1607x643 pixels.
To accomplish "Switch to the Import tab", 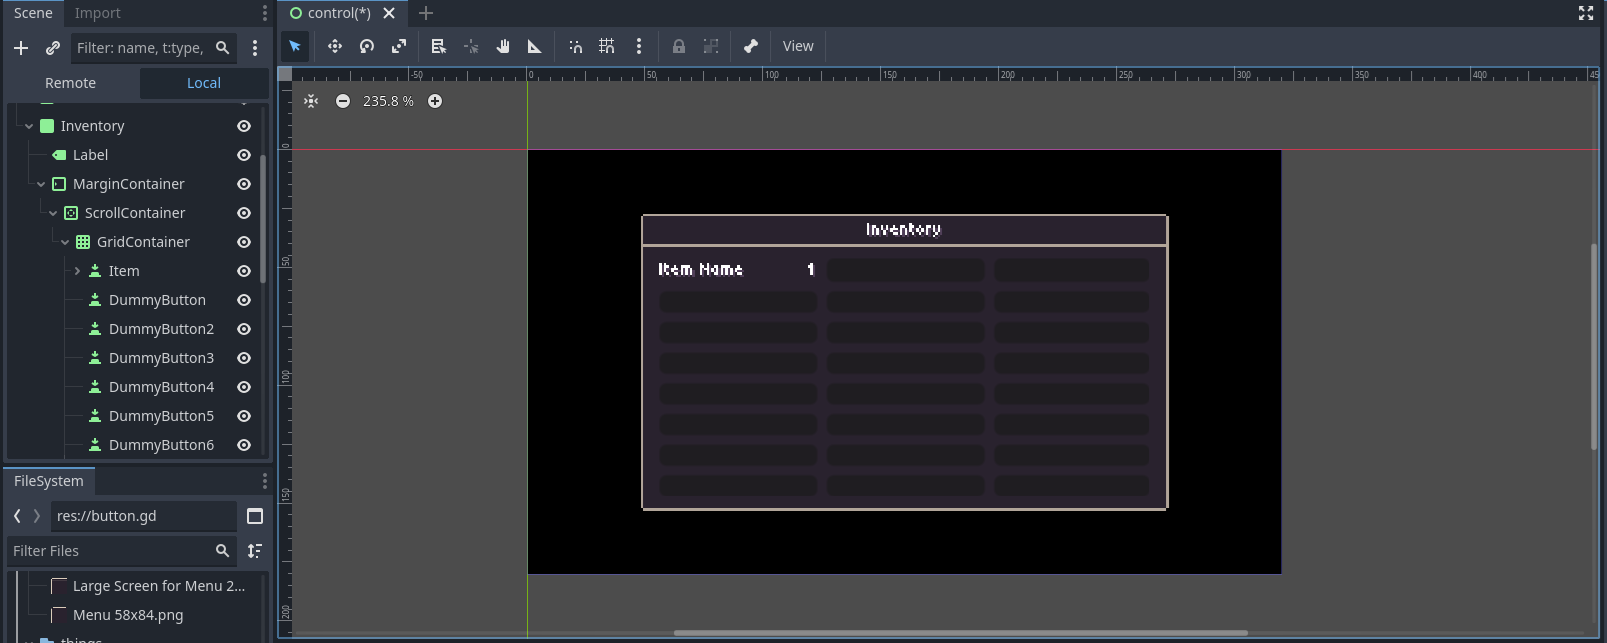I will pyautogui.click(x=97, y=13).
